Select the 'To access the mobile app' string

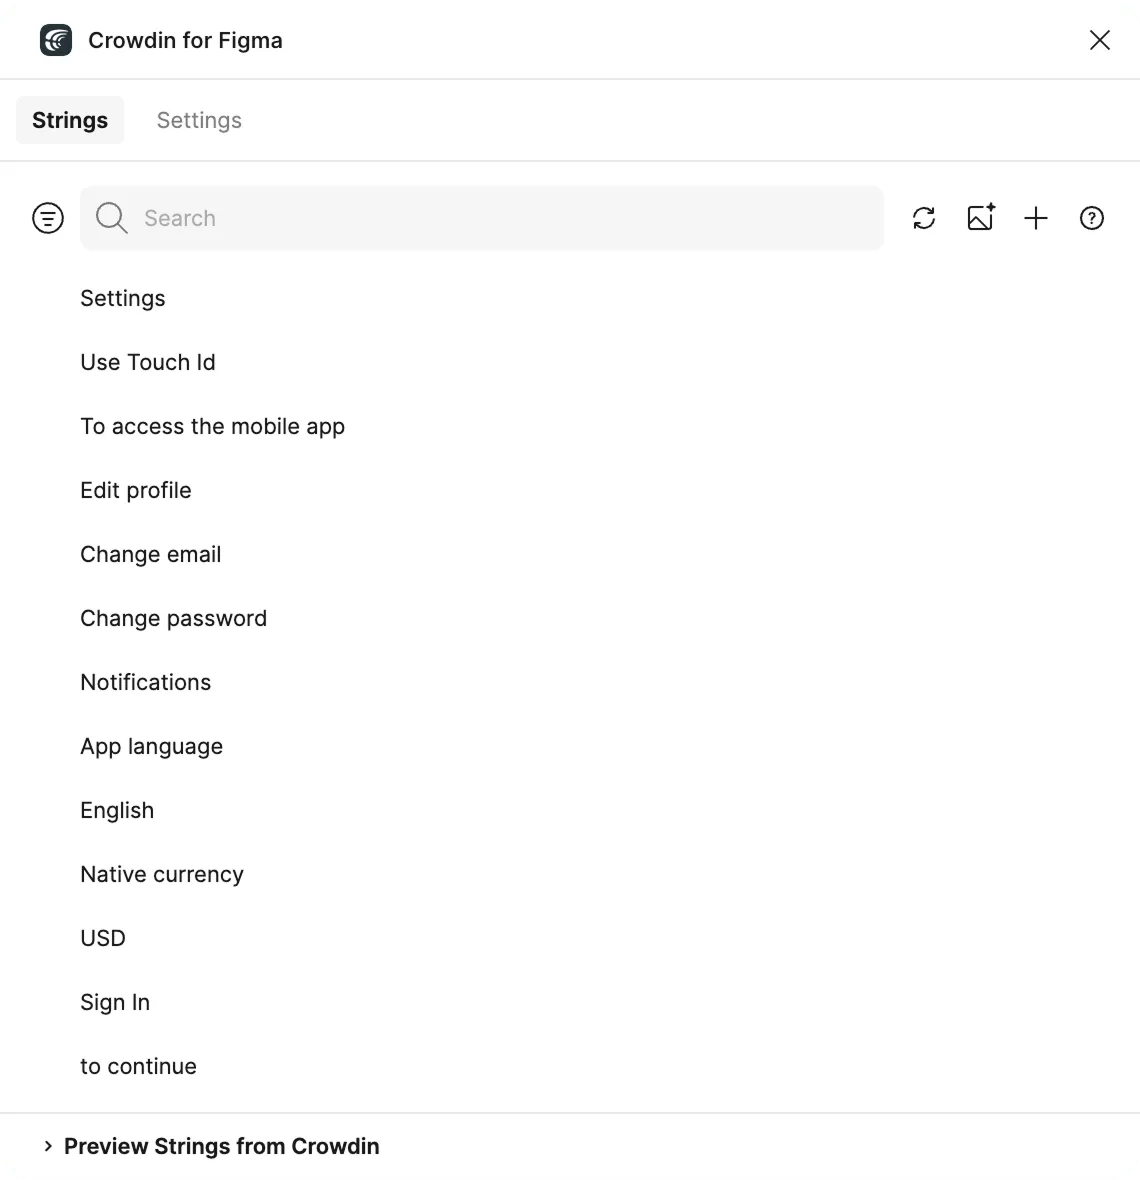(x=212, y=426)
